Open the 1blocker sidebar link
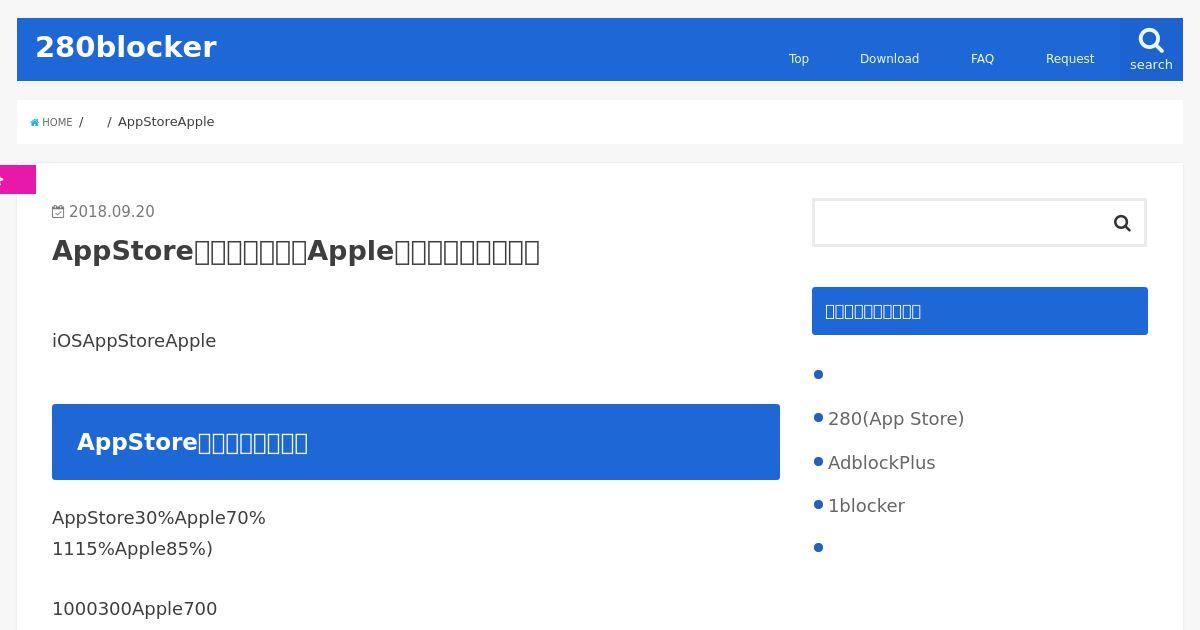The image size is (1200, 630). (866, 506)
